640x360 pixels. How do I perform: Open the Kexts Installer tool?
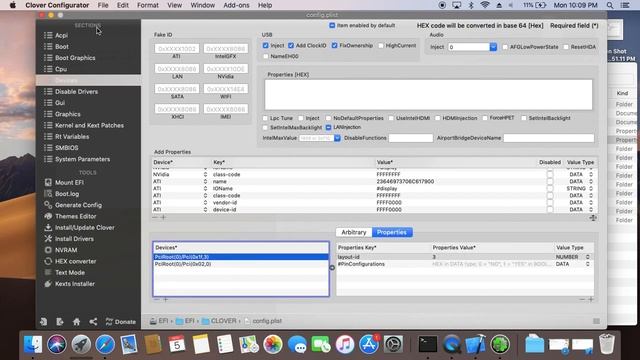point(74,284)
